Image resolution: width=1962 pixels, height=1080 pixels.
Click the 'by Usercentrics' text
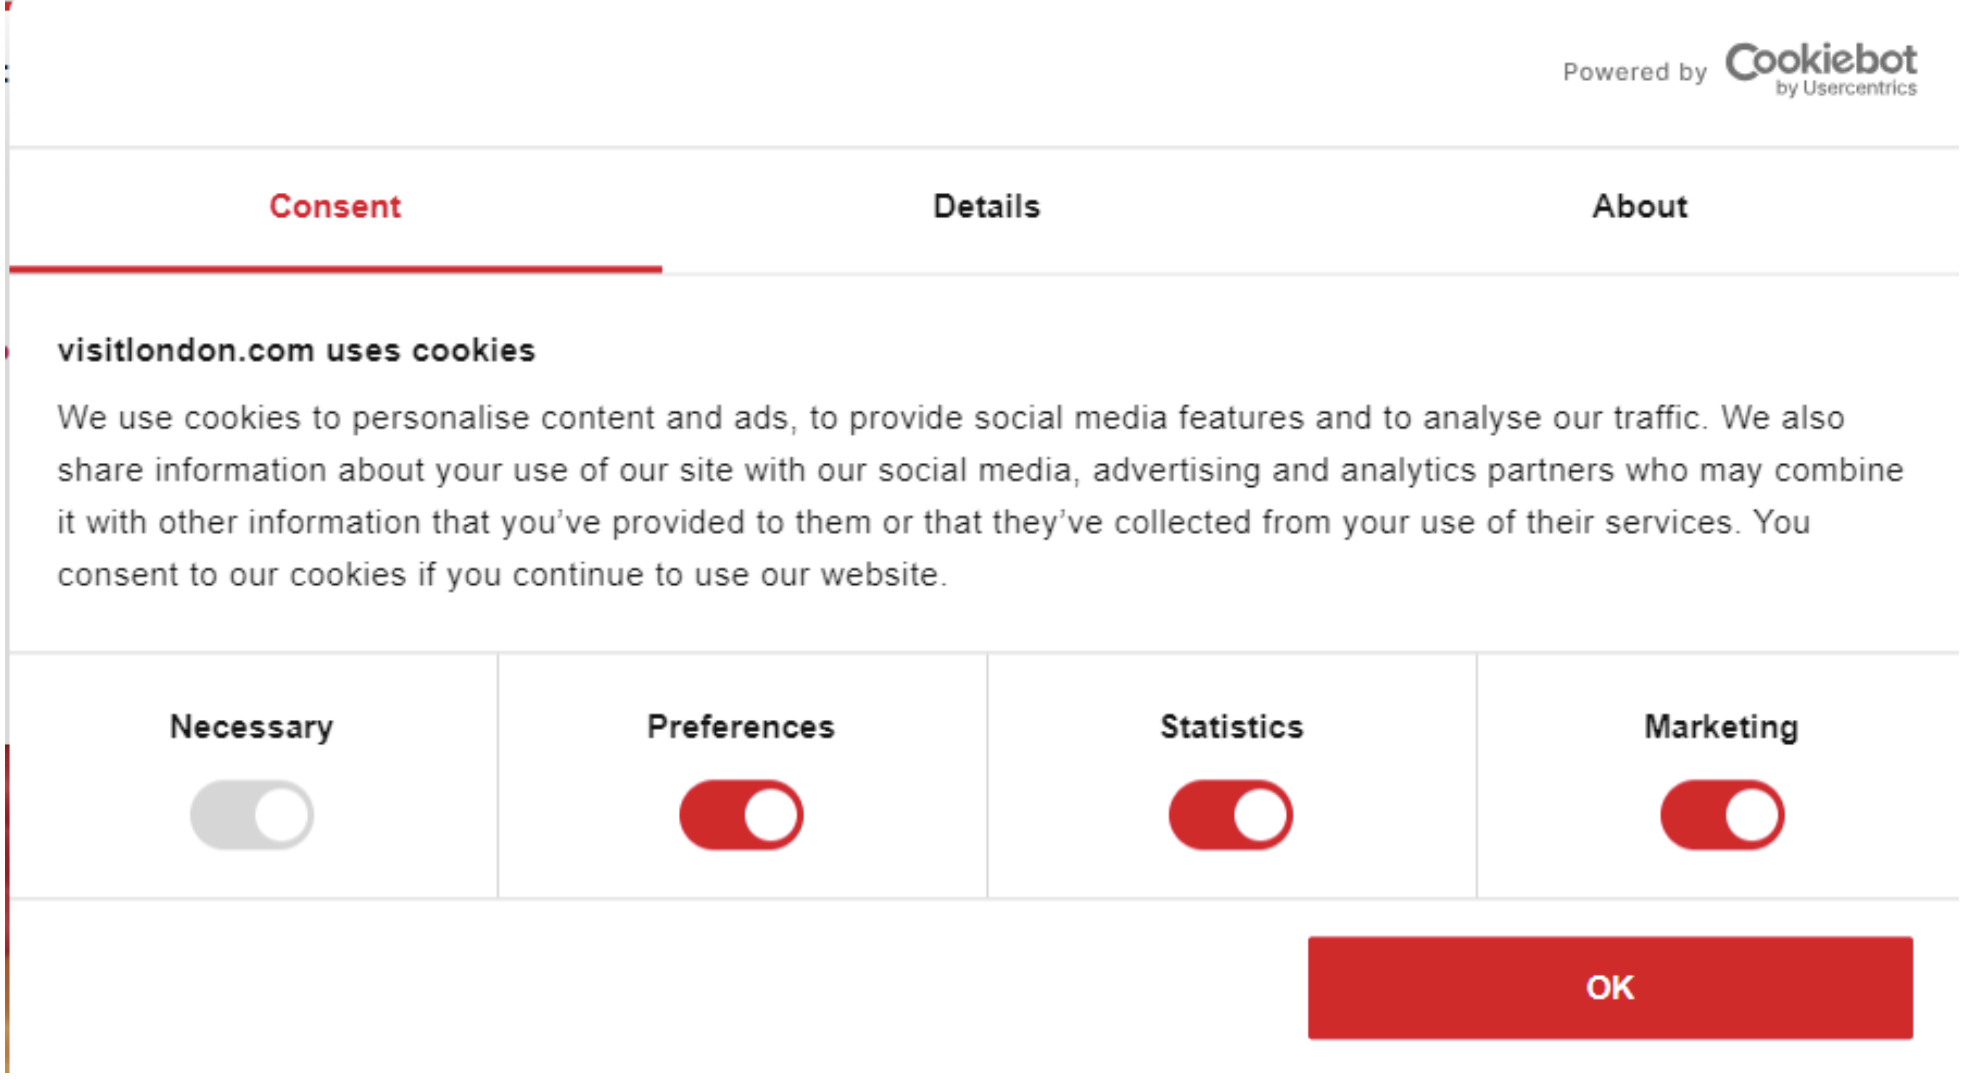pyautogui.click(x=1846, y=89)
